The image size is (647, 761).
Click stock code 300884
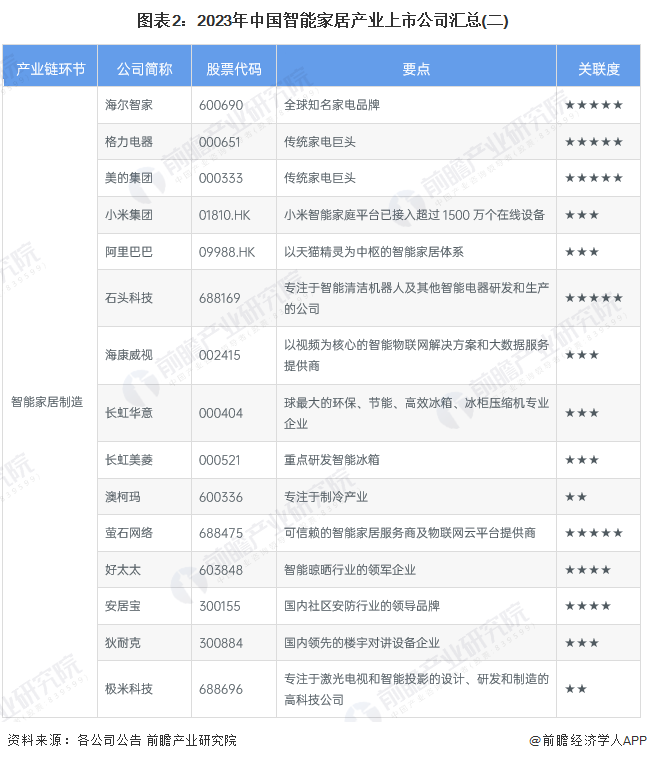tap(221, 643)
